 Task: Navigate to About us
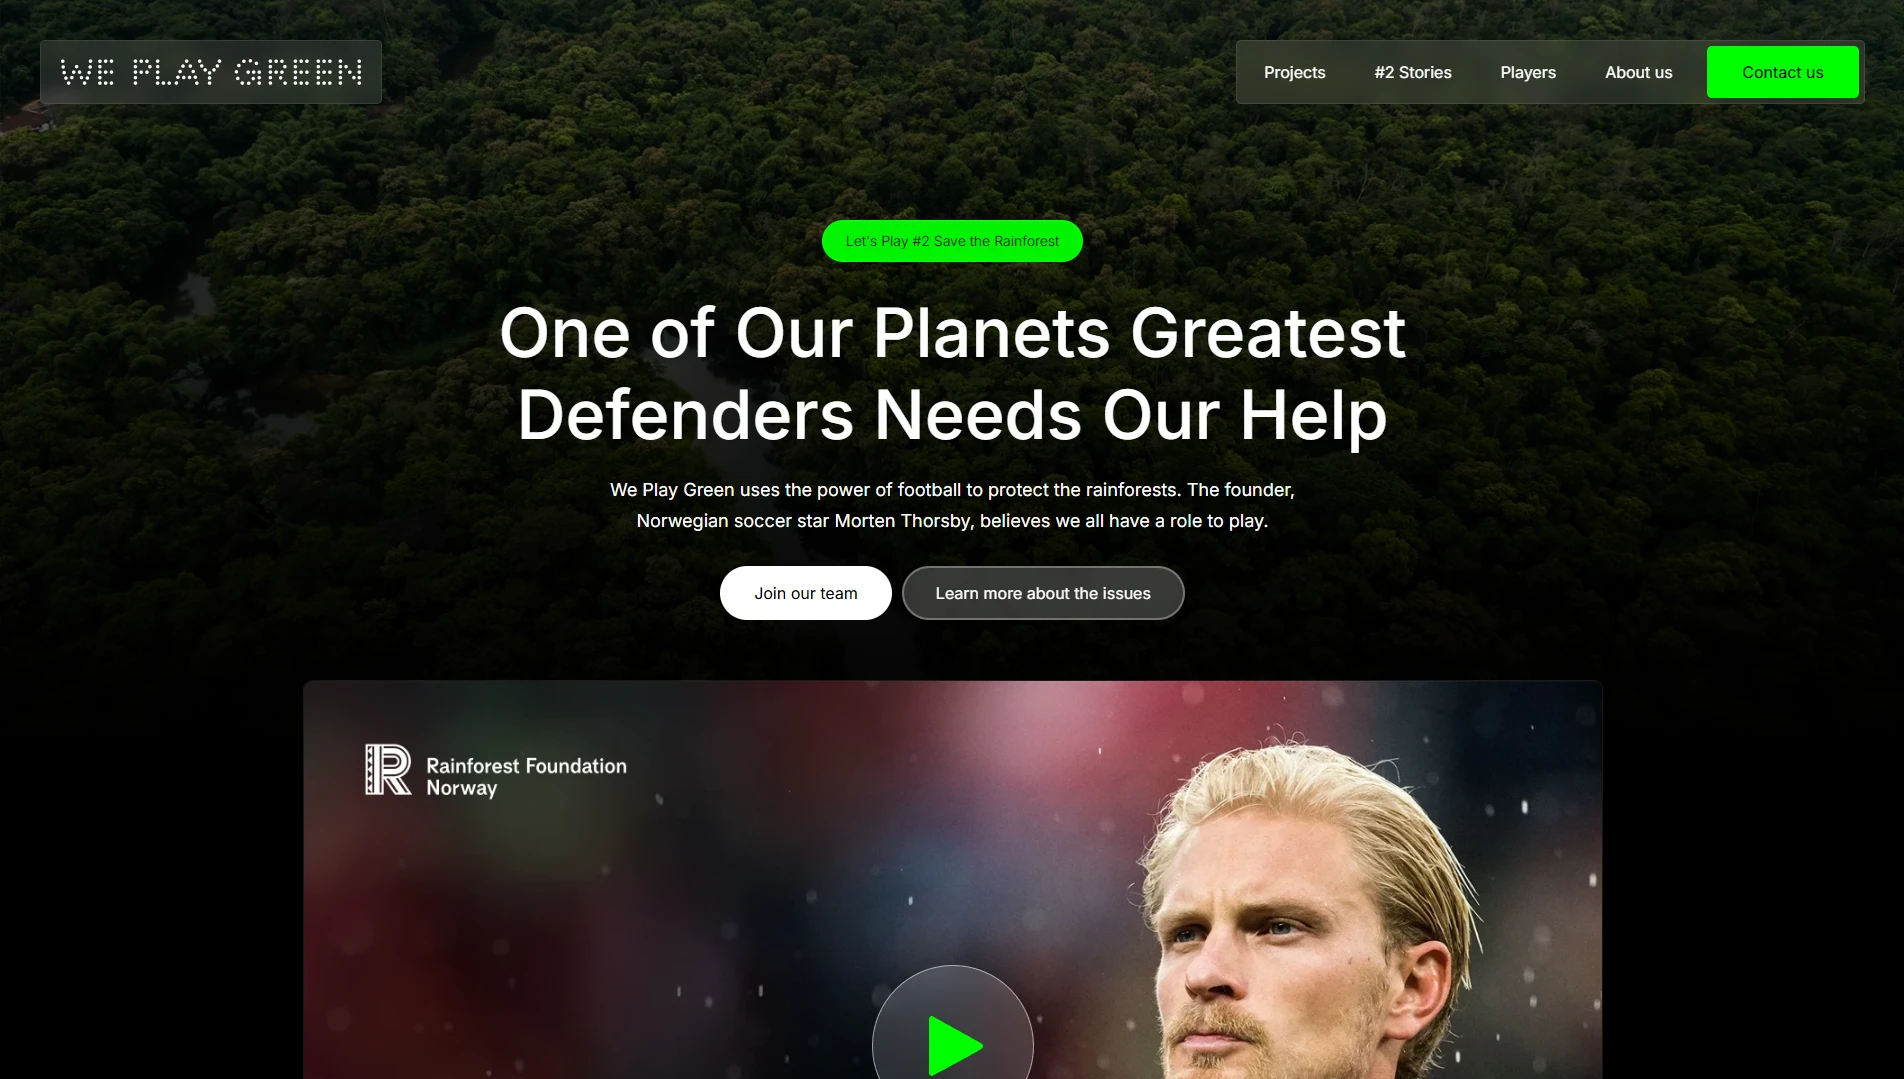(1638, 72)
